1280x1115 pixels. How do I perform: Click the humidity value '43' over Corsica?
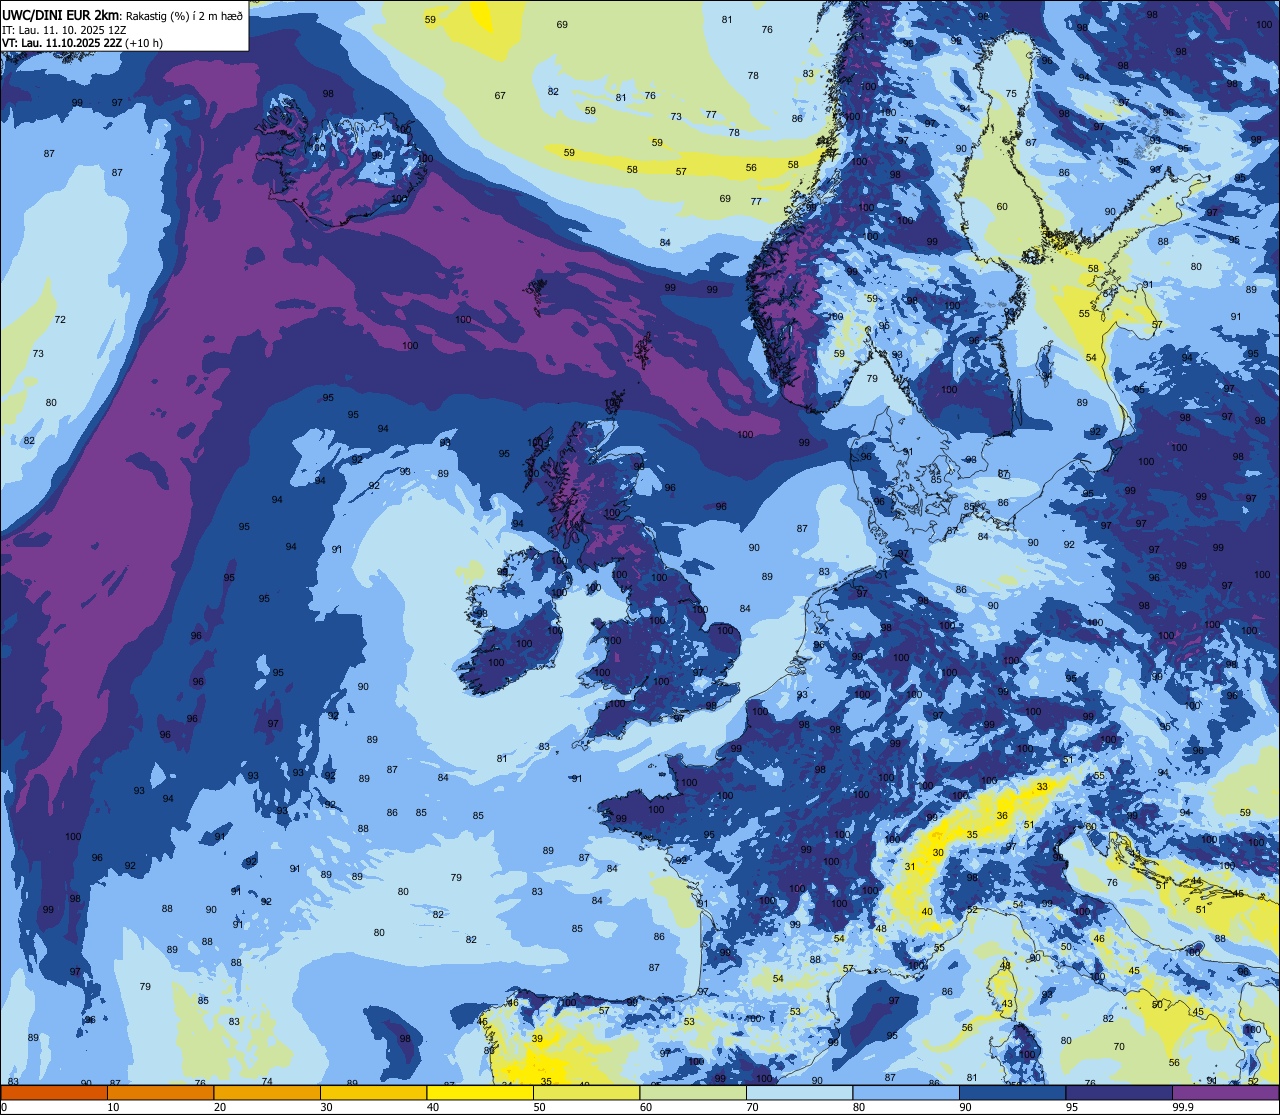tap(1008, 1004)
